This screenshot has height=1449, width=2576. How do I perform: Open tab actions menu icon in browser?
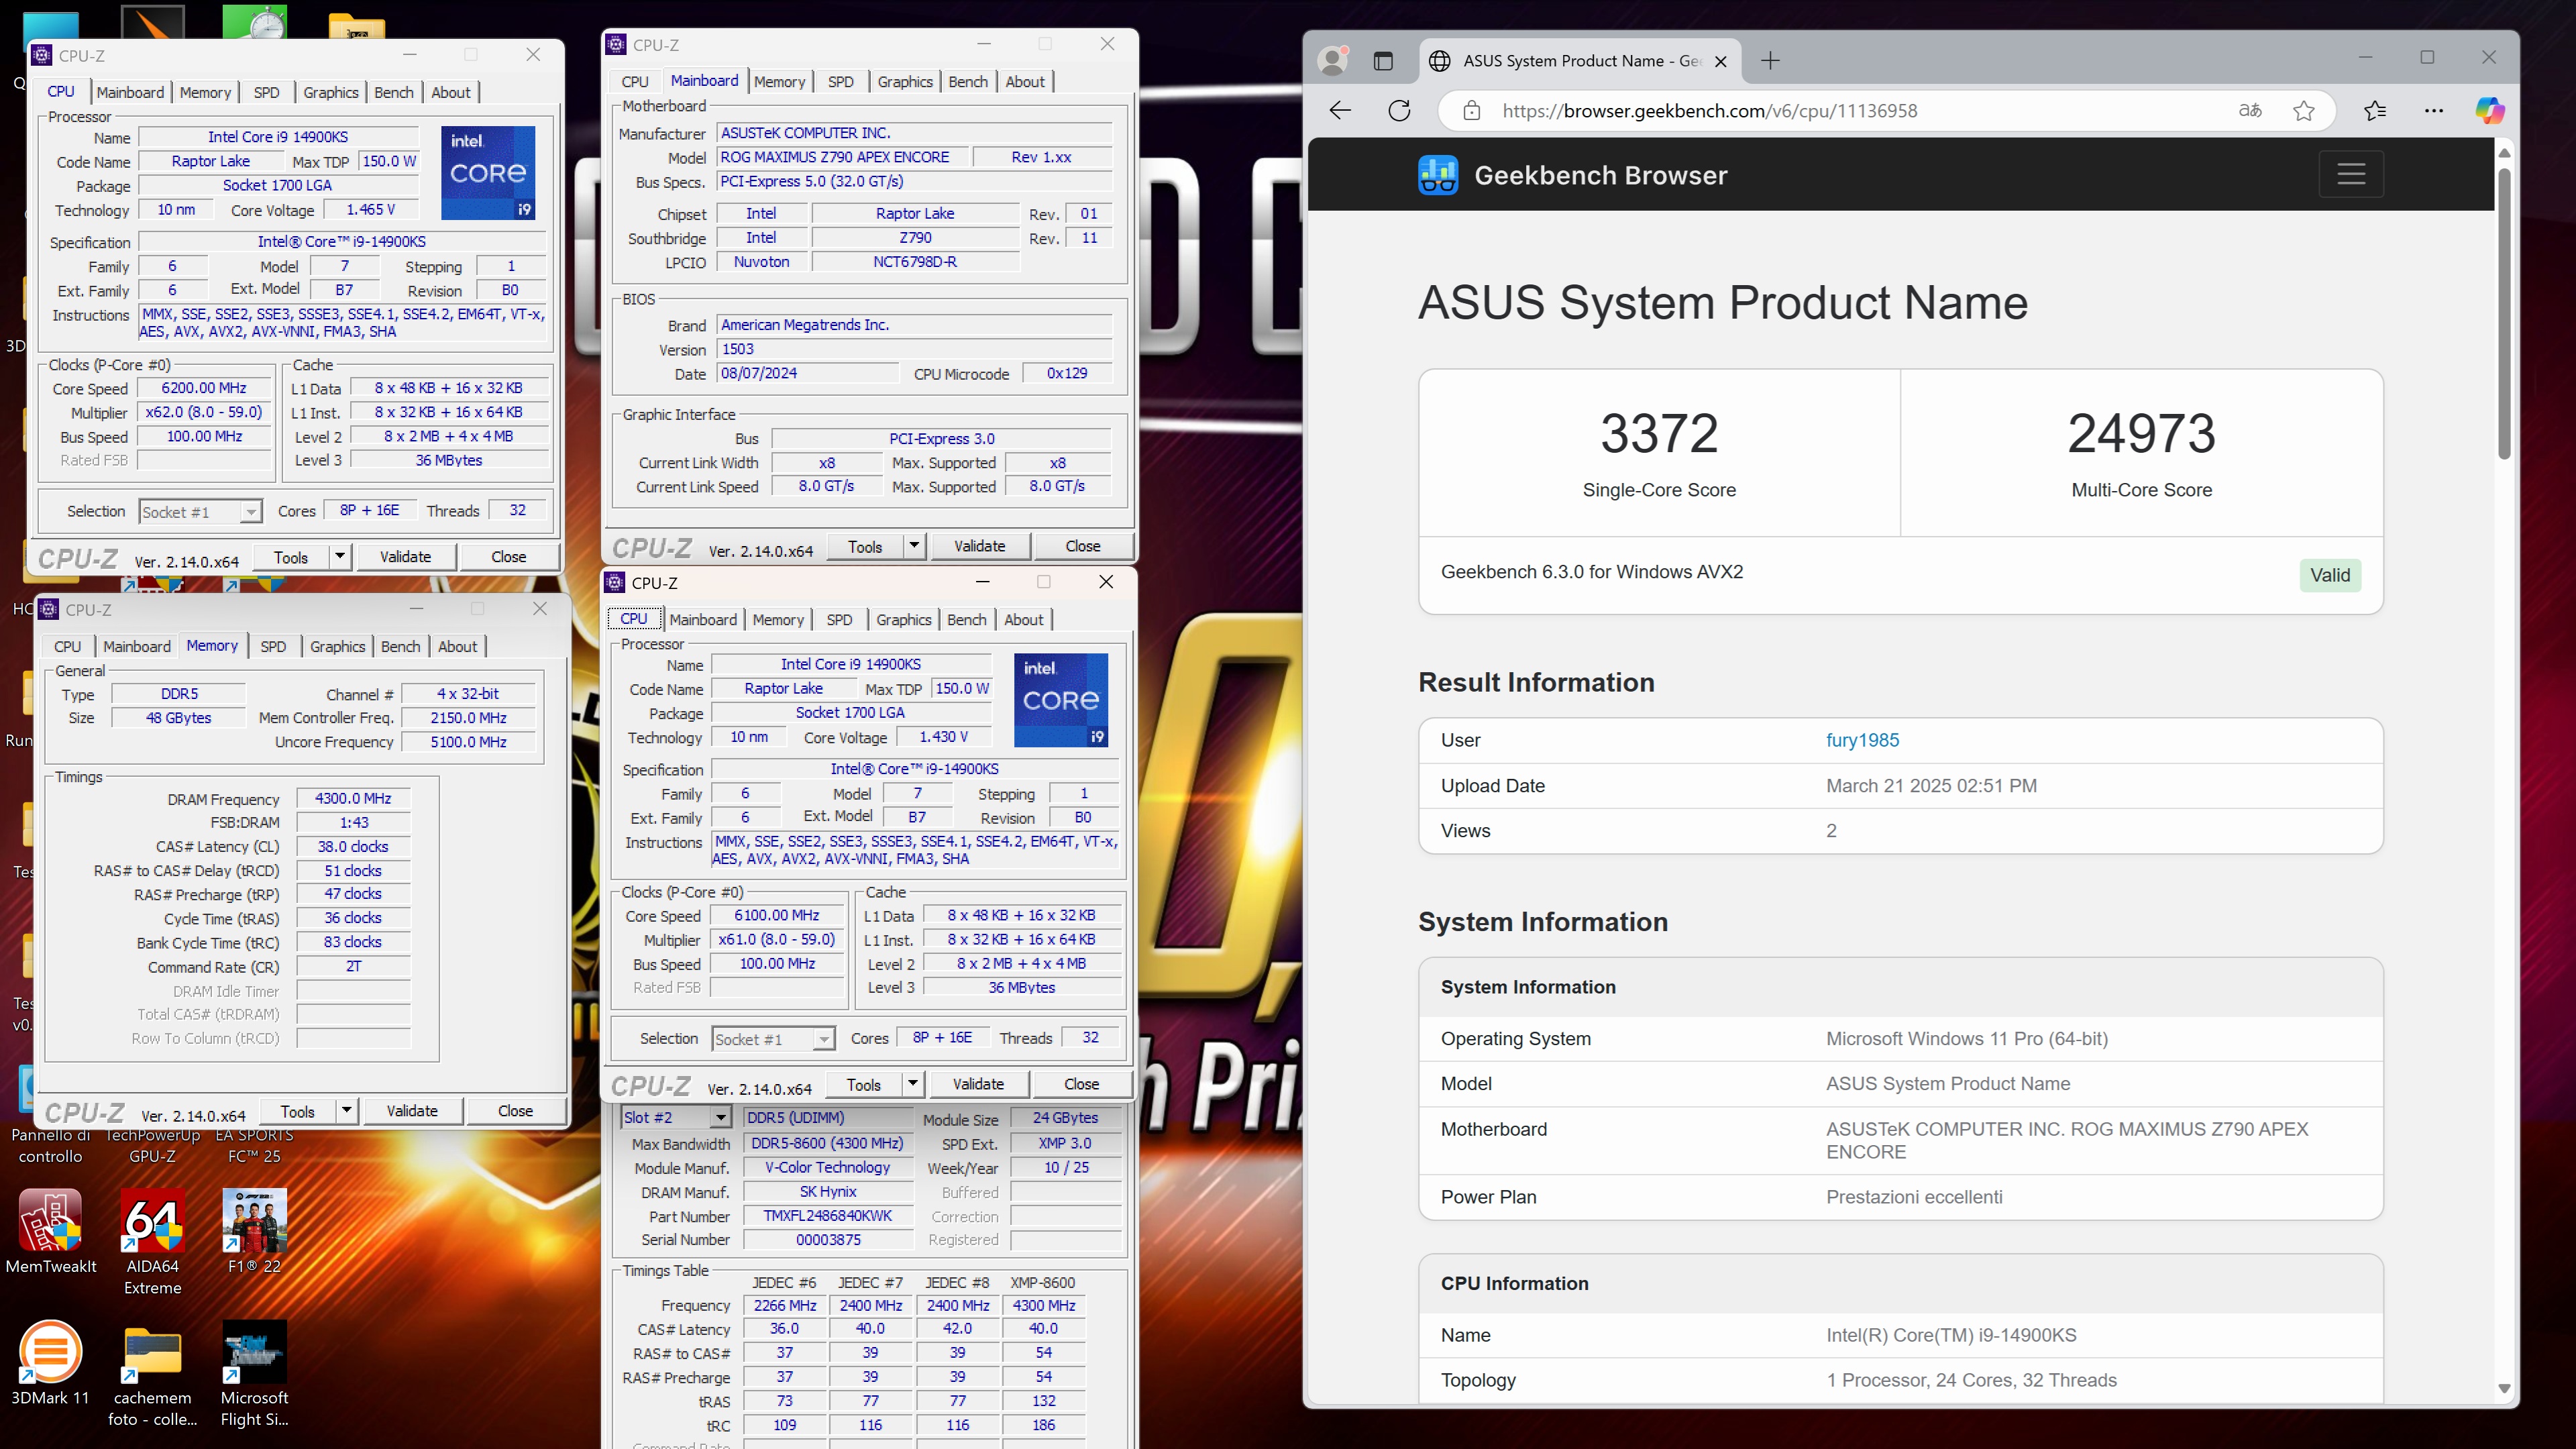pos(1383,61)
